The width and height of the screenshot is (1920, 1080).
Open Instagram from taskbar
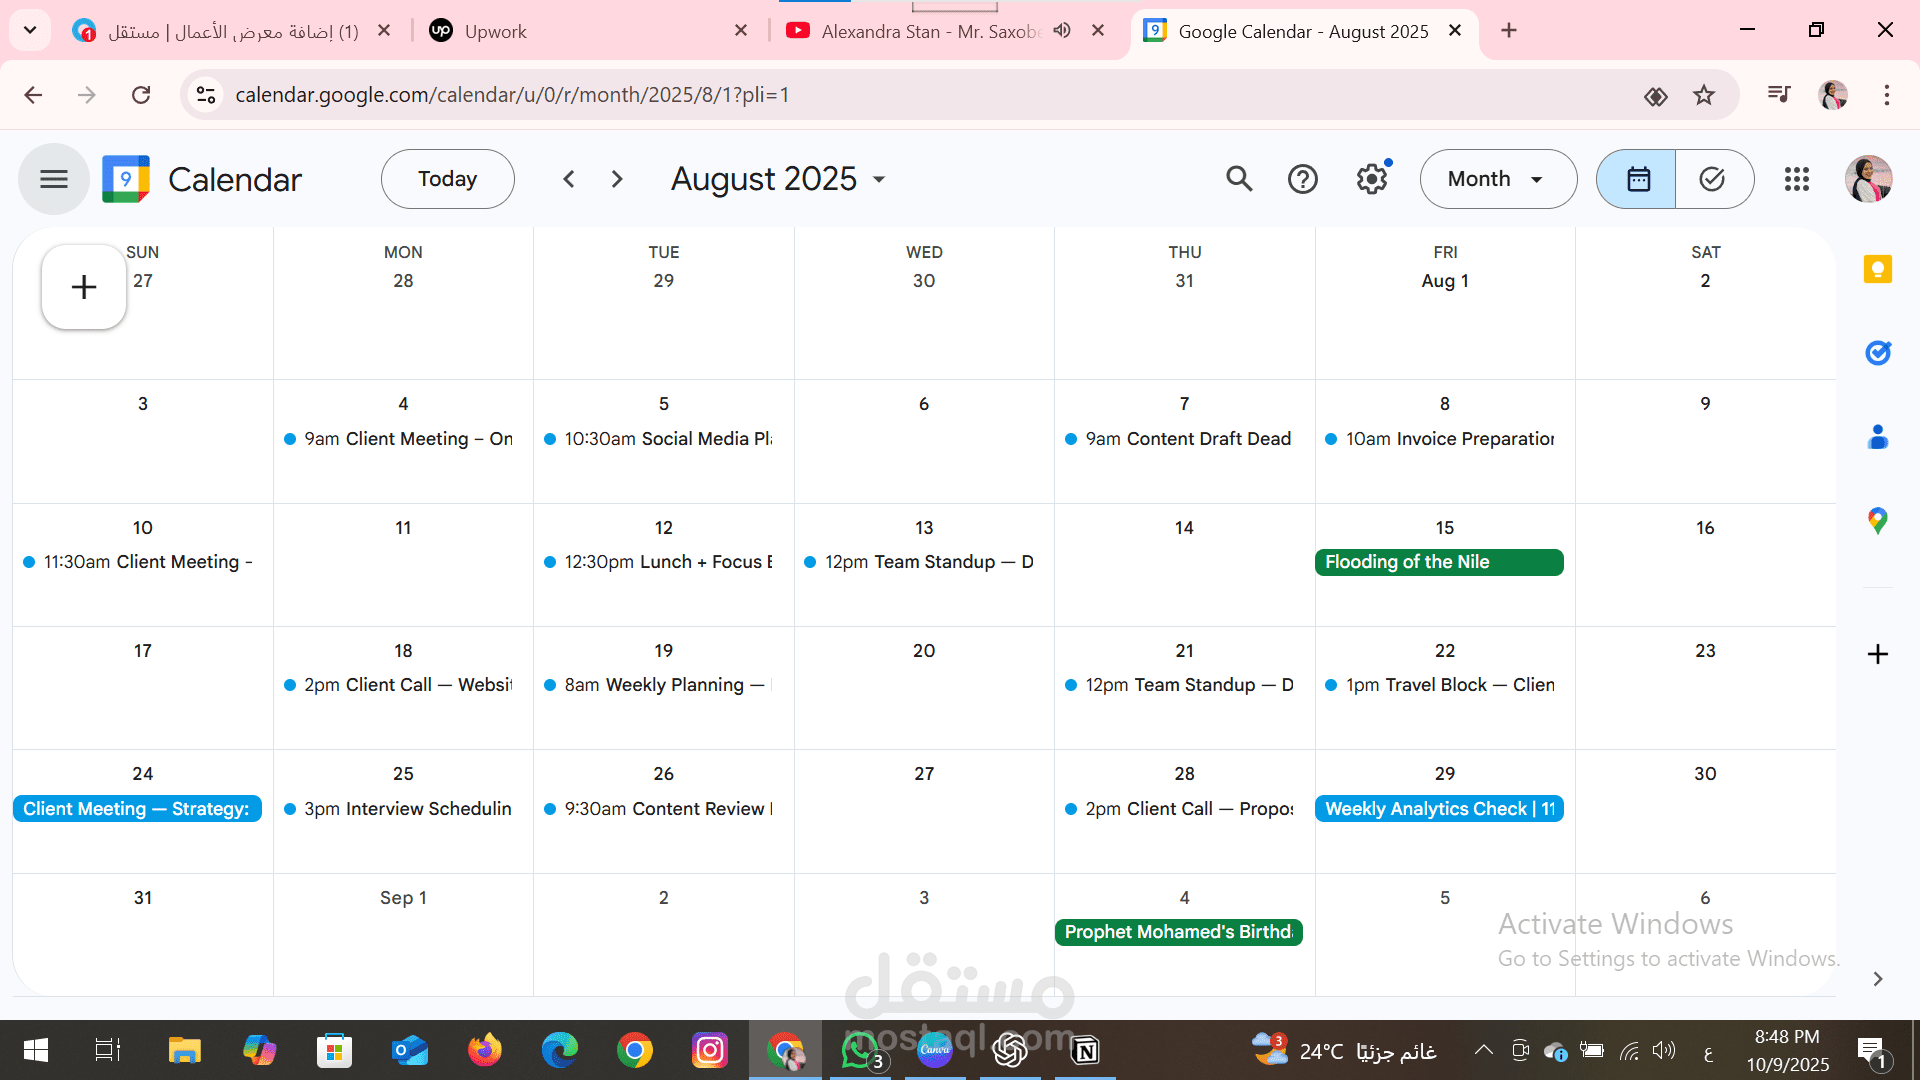[x=709, y=1050]
